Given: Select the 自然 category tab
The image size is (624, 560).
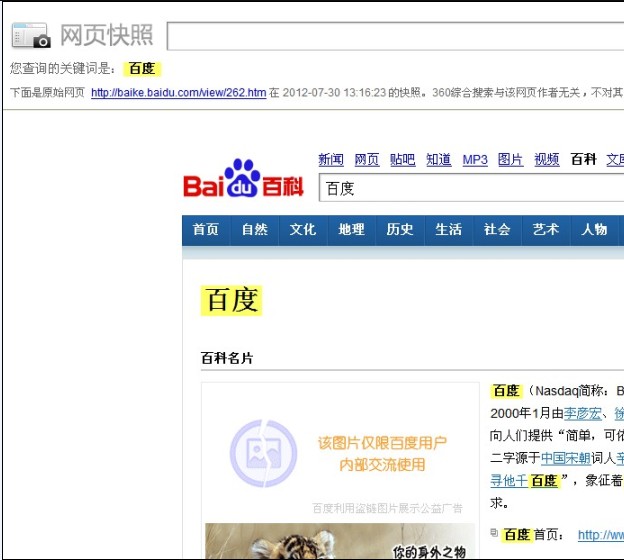Looking at the screenshot, I should [x=255, y=230].
